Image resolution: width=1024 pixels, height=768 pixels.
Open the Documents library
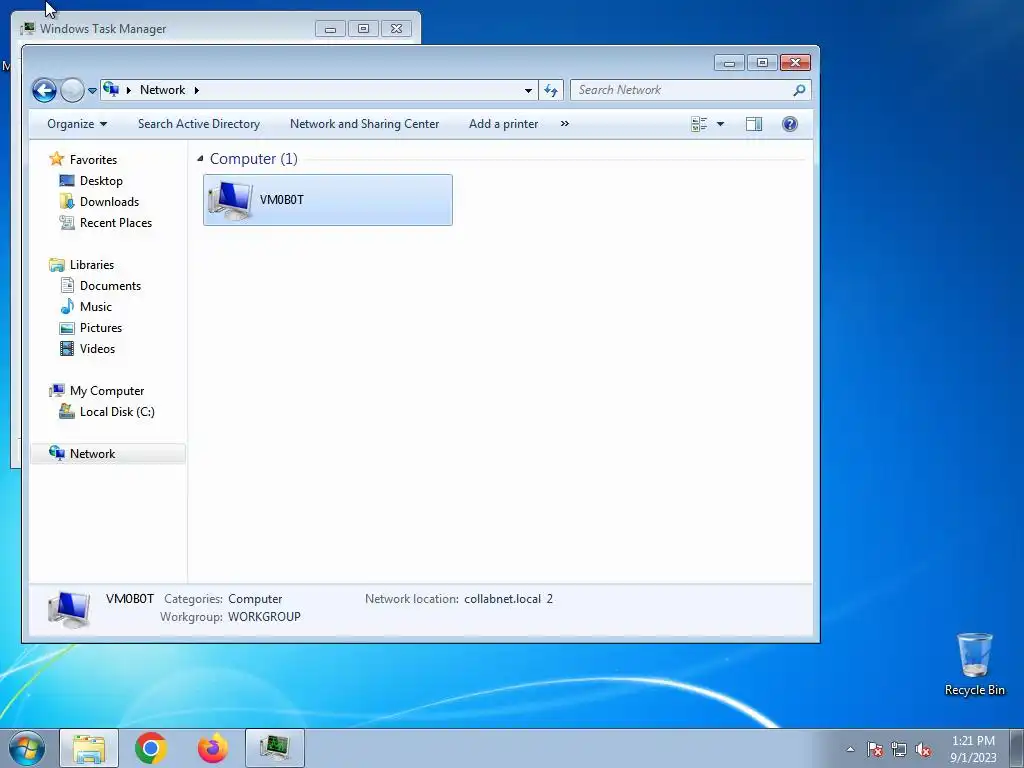click(x=110, y=285)
